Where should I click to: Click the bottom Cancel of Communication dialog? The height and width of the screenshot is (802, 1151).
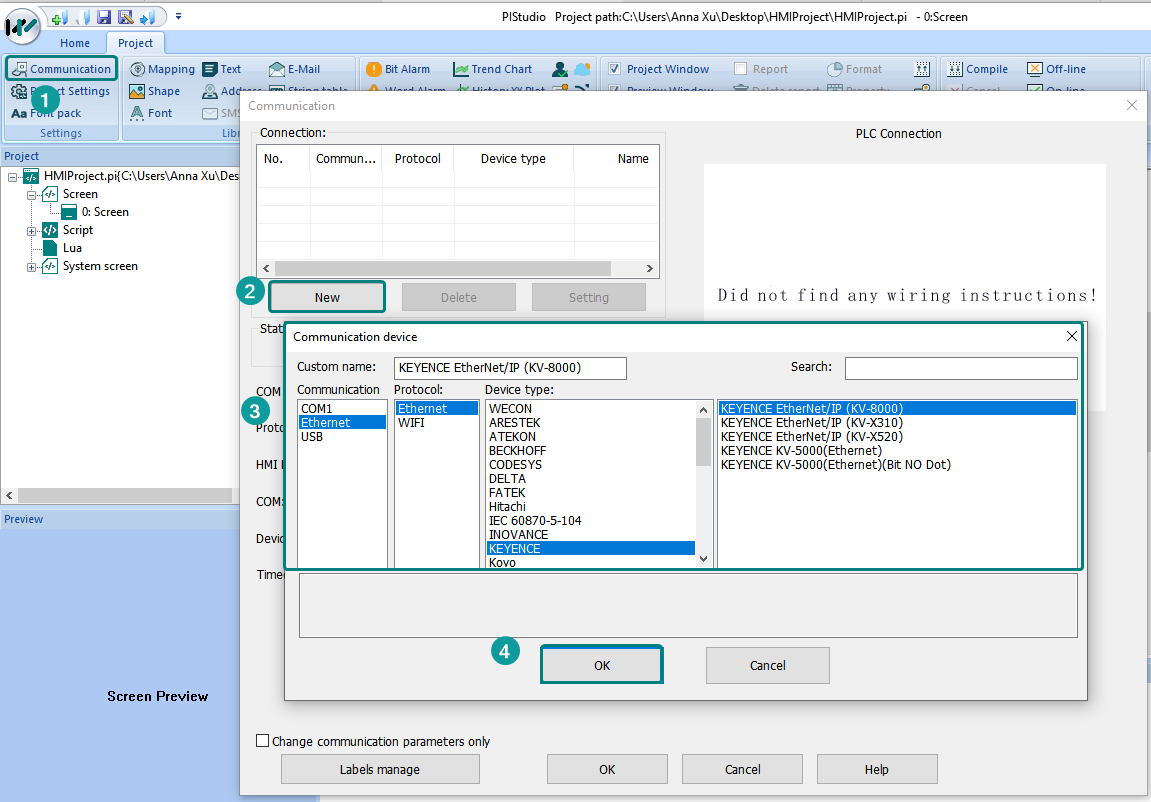tap(743, 769)
